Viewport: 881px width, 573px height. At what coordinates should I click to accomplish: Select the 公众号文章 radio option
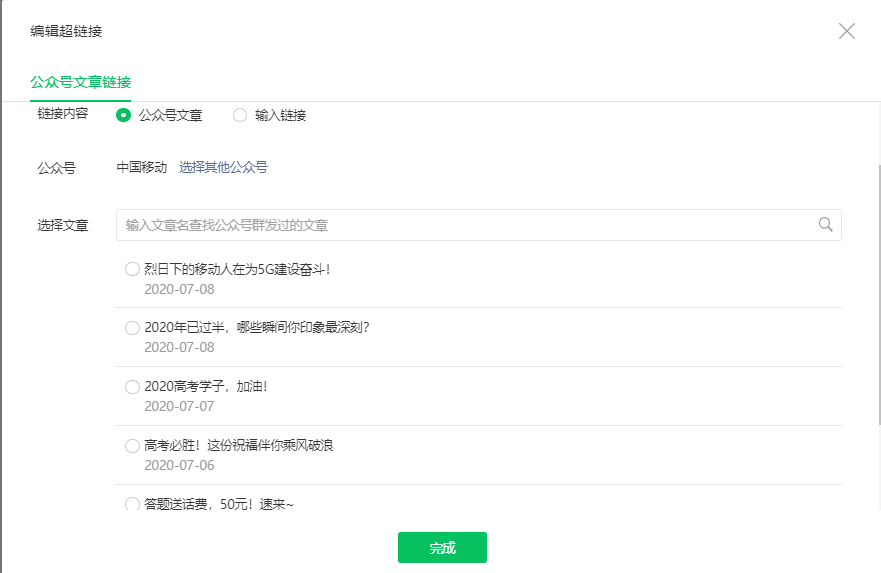[x=124, y=115]
